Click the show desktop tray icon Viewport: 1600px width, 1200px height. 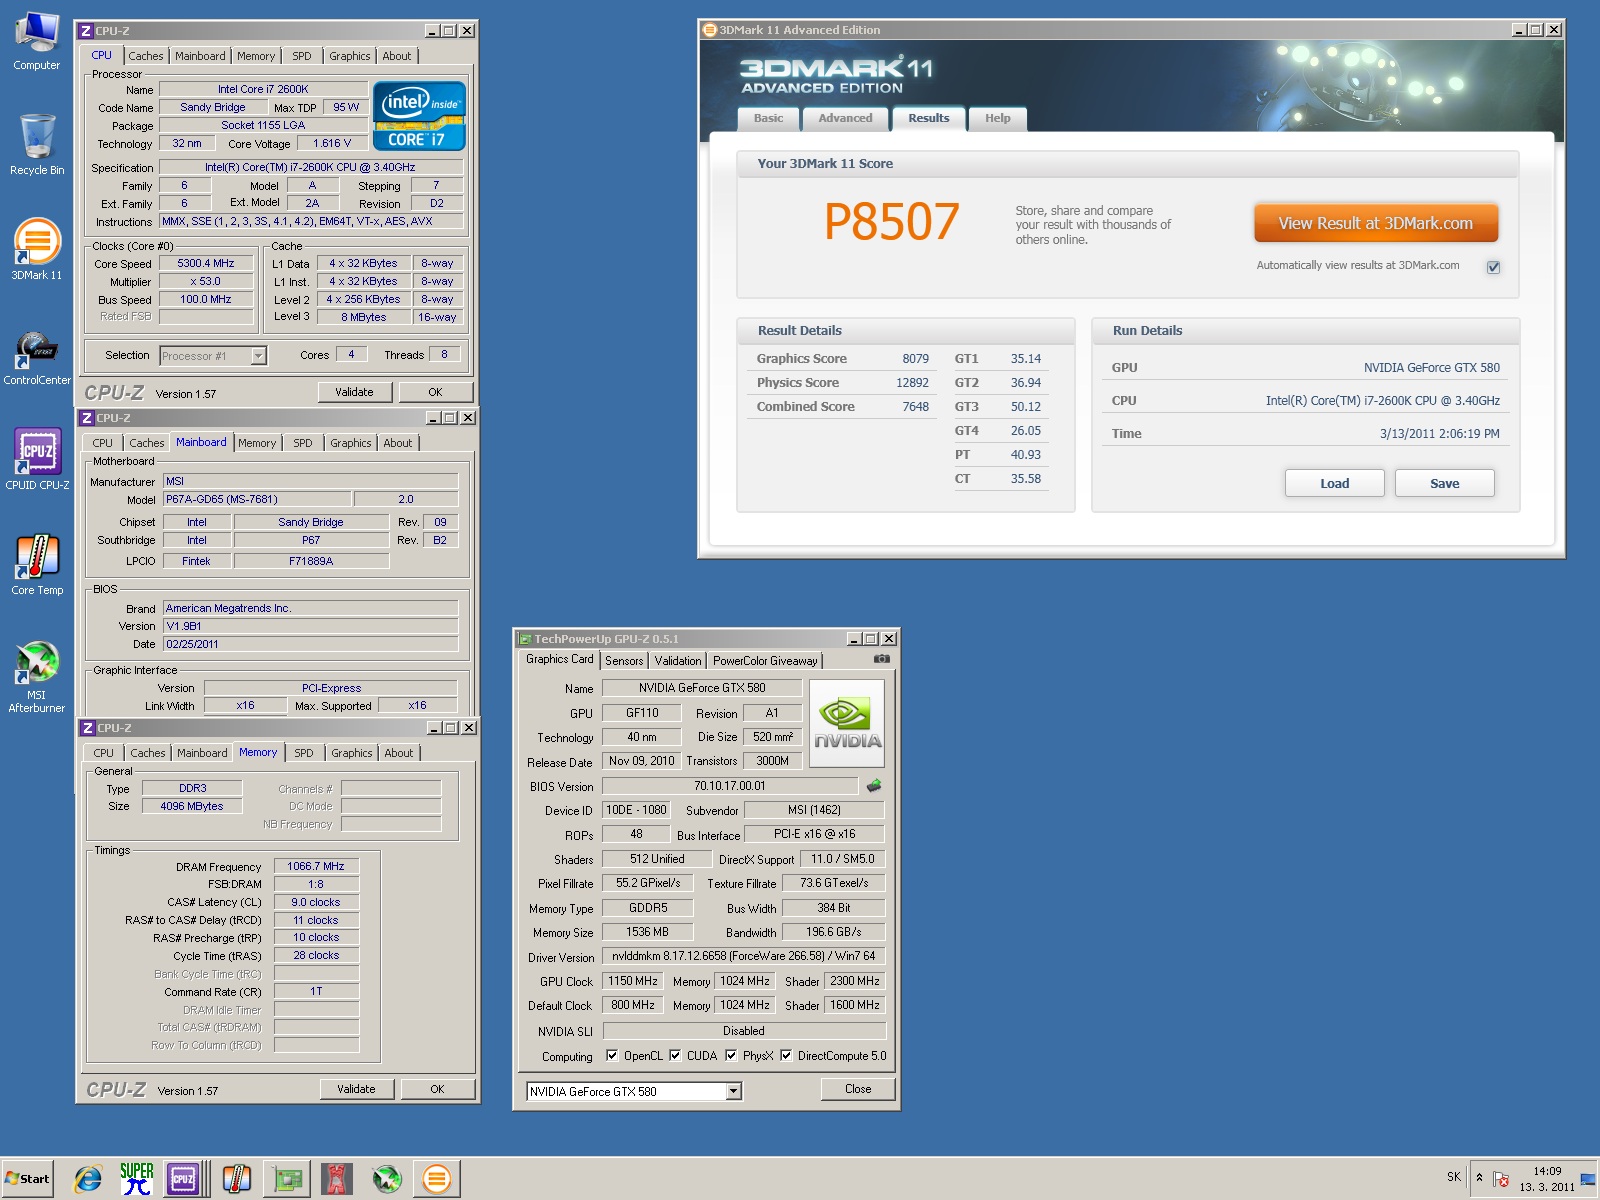click(x=1588, y=1179)
